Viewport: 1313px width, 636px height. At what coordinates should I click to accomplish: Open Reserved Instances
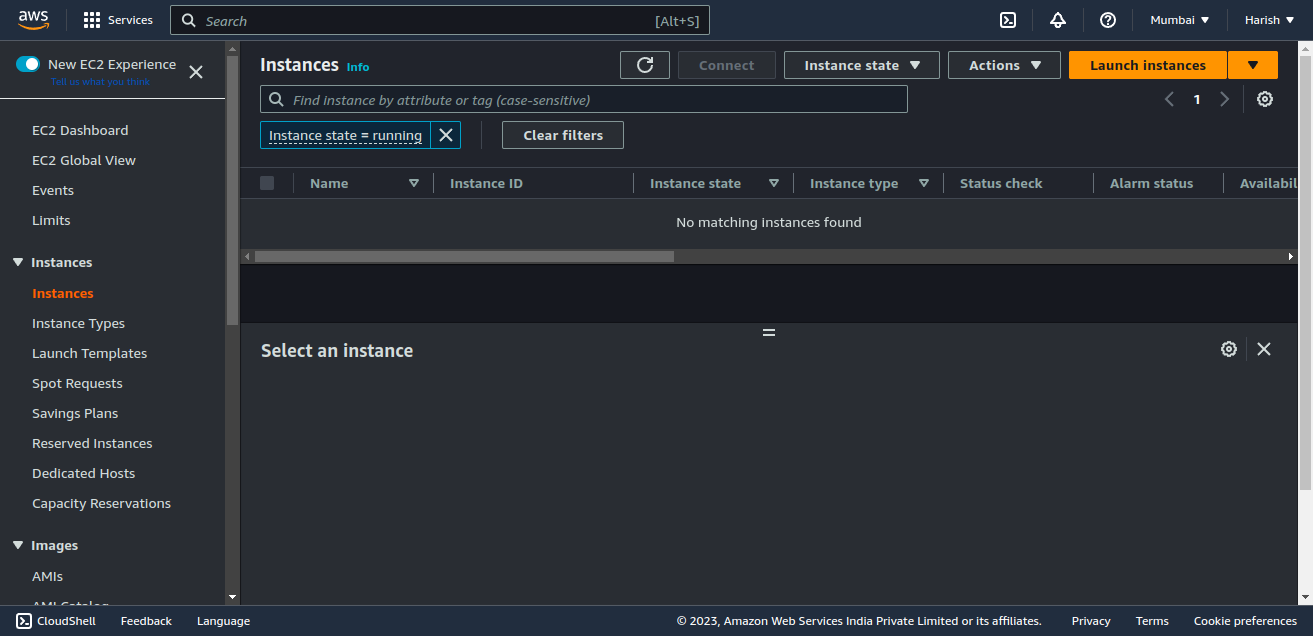pos(92,443)
